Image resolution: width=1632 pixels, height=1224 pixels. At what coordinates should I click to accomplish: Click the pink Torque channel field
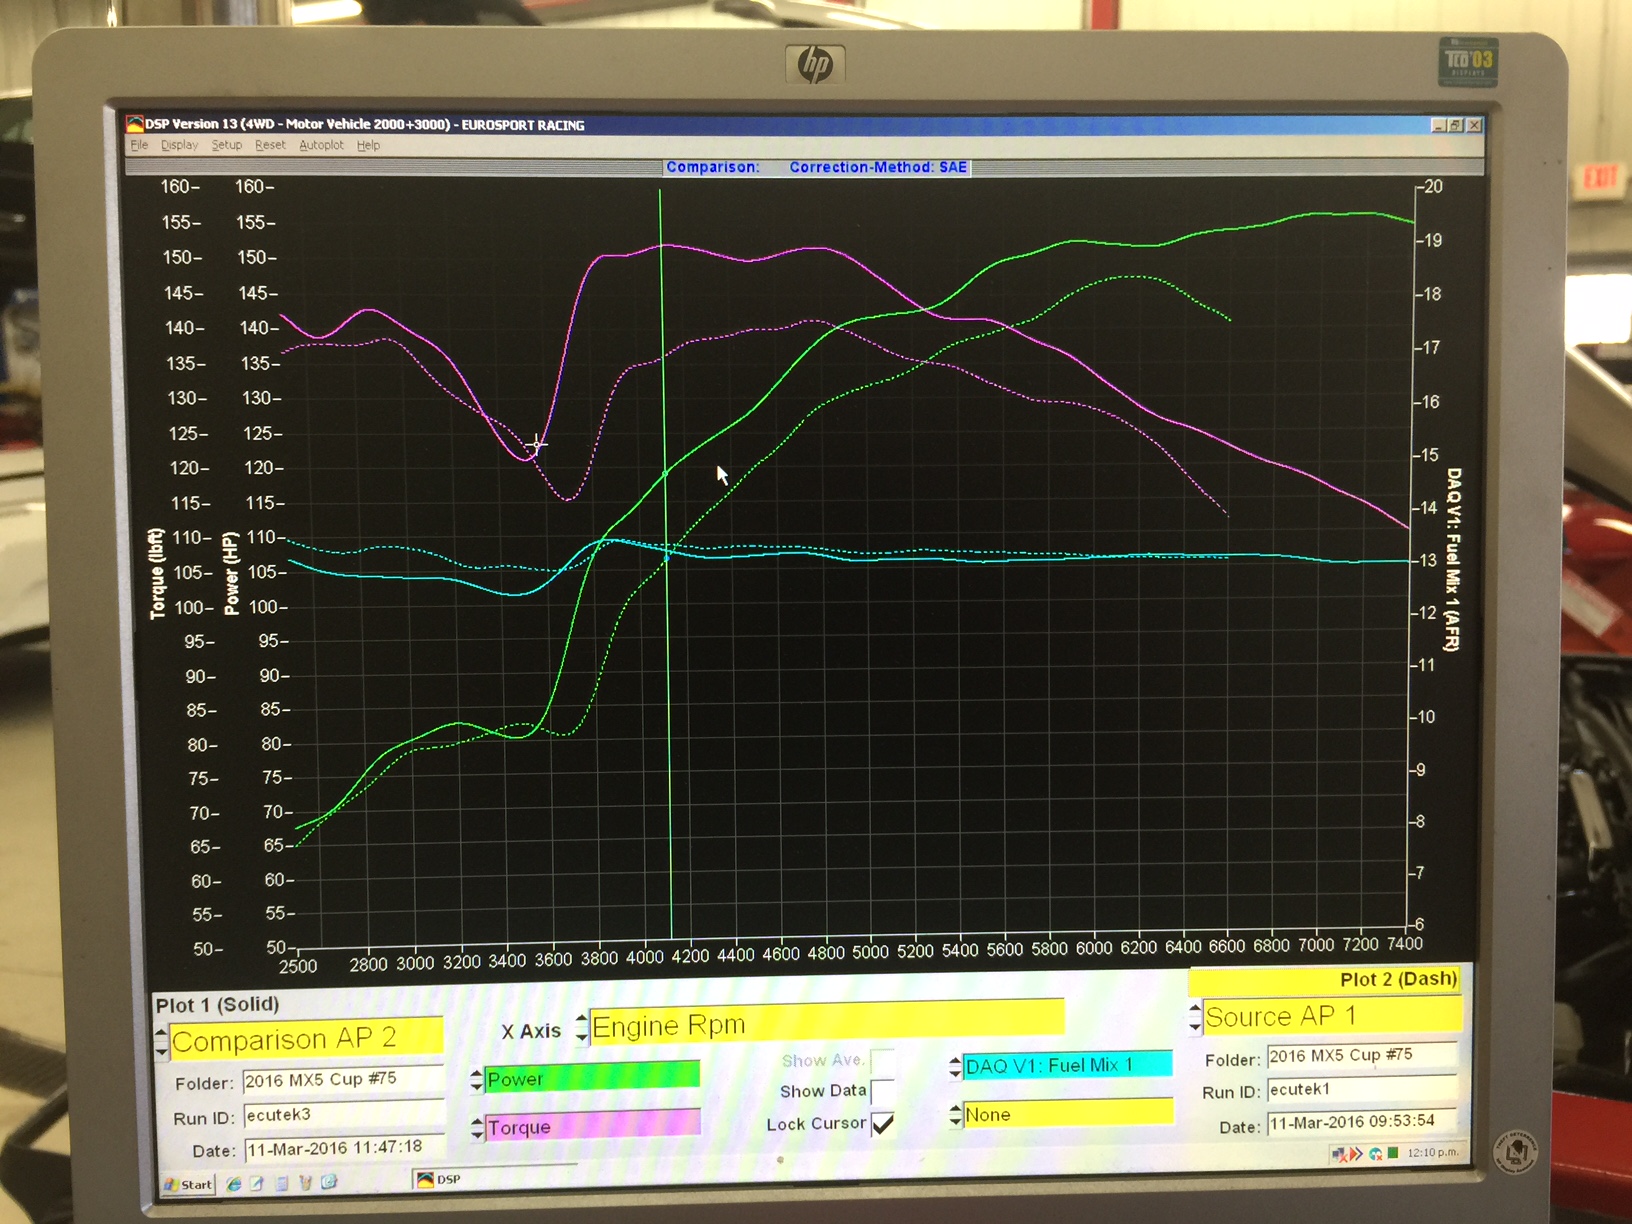[x=592, y=1126]
